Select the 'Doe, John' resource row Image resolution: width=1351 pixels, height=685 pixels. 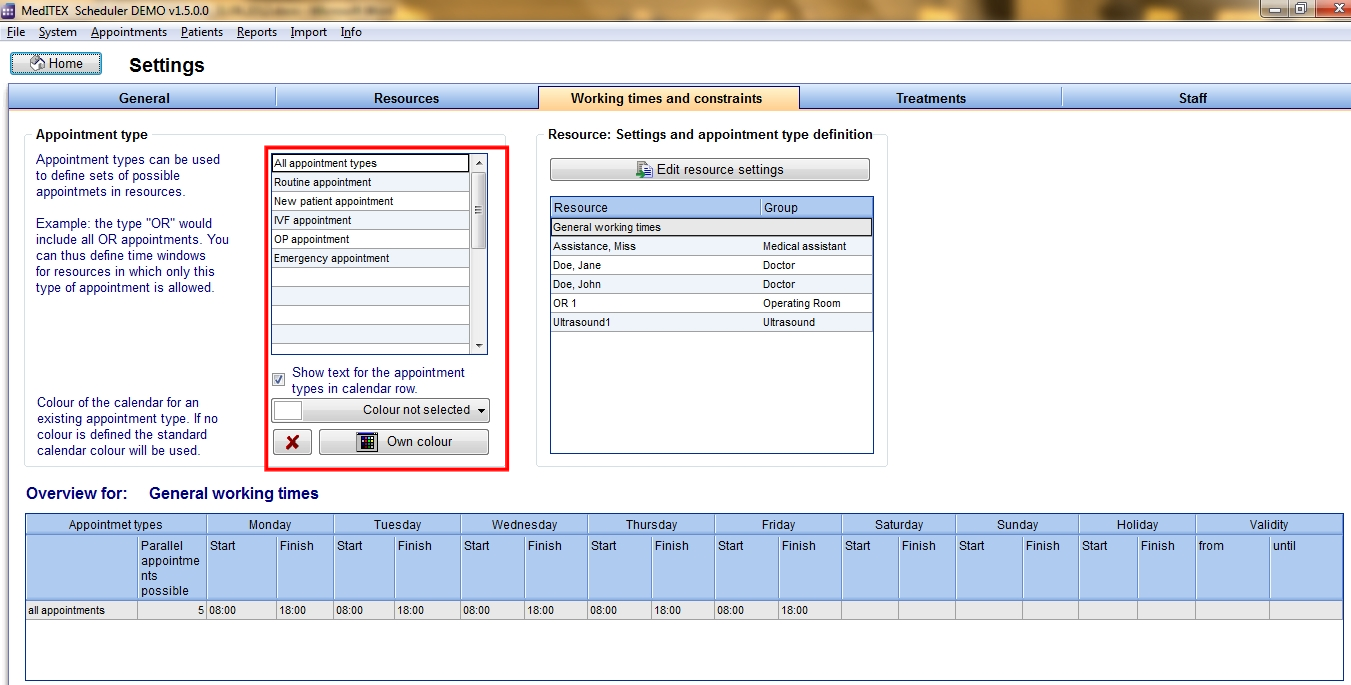[711, 284]
